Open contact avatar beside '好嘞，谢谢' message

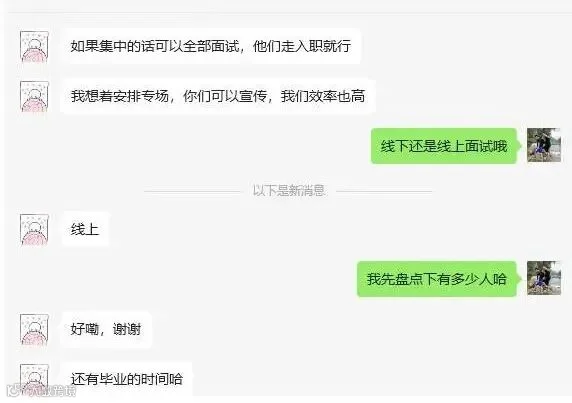point(34,329)
